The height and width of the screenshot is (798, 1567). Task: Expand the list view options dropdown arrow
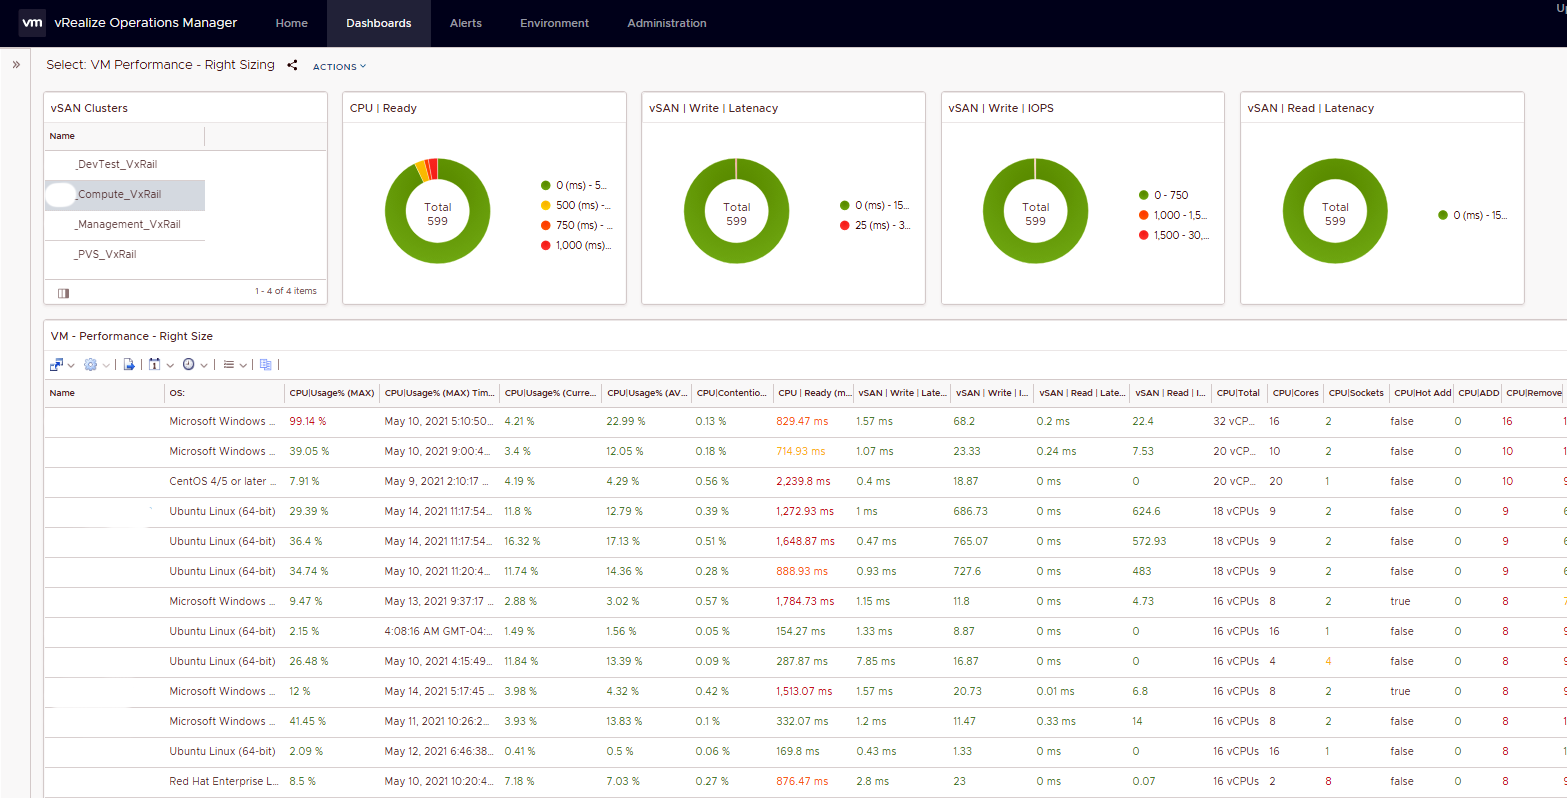pyautogui.click(x=243, y=366)
